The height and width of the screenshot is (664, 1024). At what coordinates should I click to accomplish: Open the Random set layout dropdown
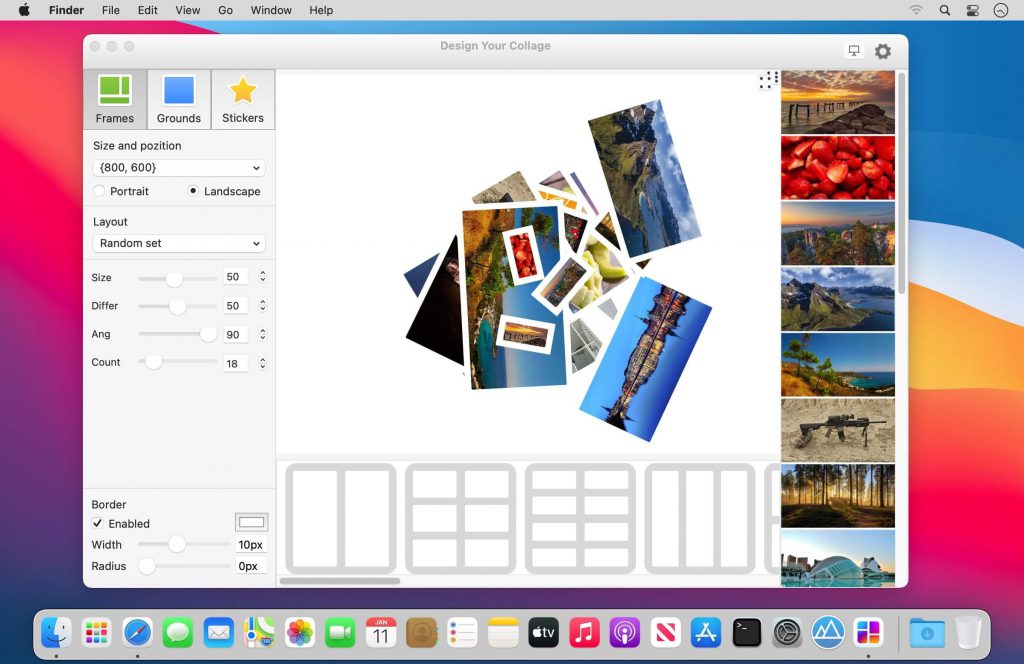(178, 243)
